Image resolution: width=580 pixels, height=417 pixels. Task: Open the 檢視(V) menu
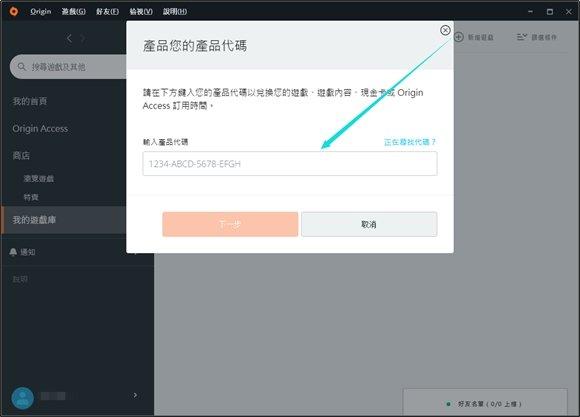[141, 11]
